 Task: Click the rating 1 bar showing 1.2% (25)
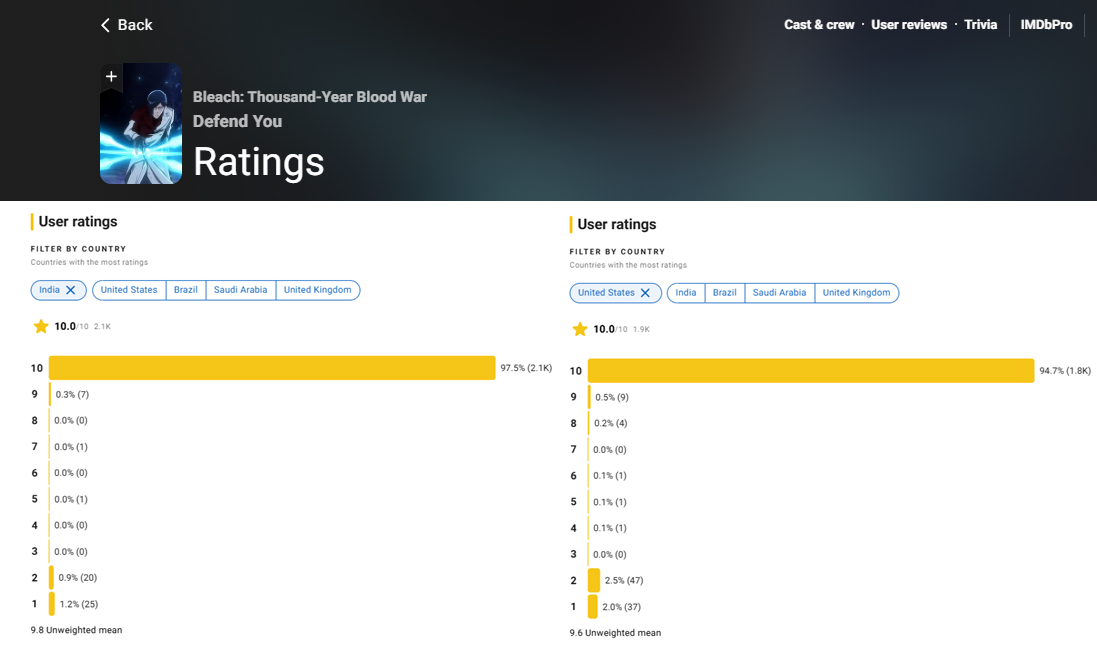[52, 604]
